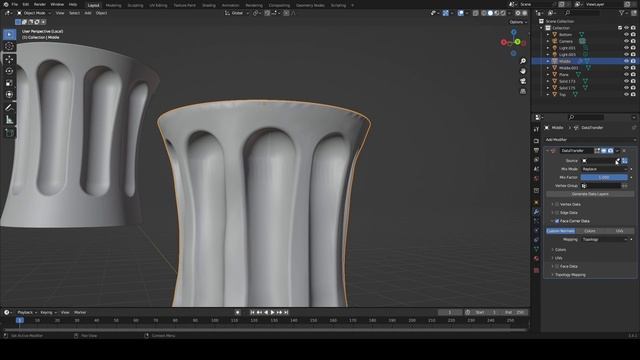Open the Output properties tab

pos(536,150)
